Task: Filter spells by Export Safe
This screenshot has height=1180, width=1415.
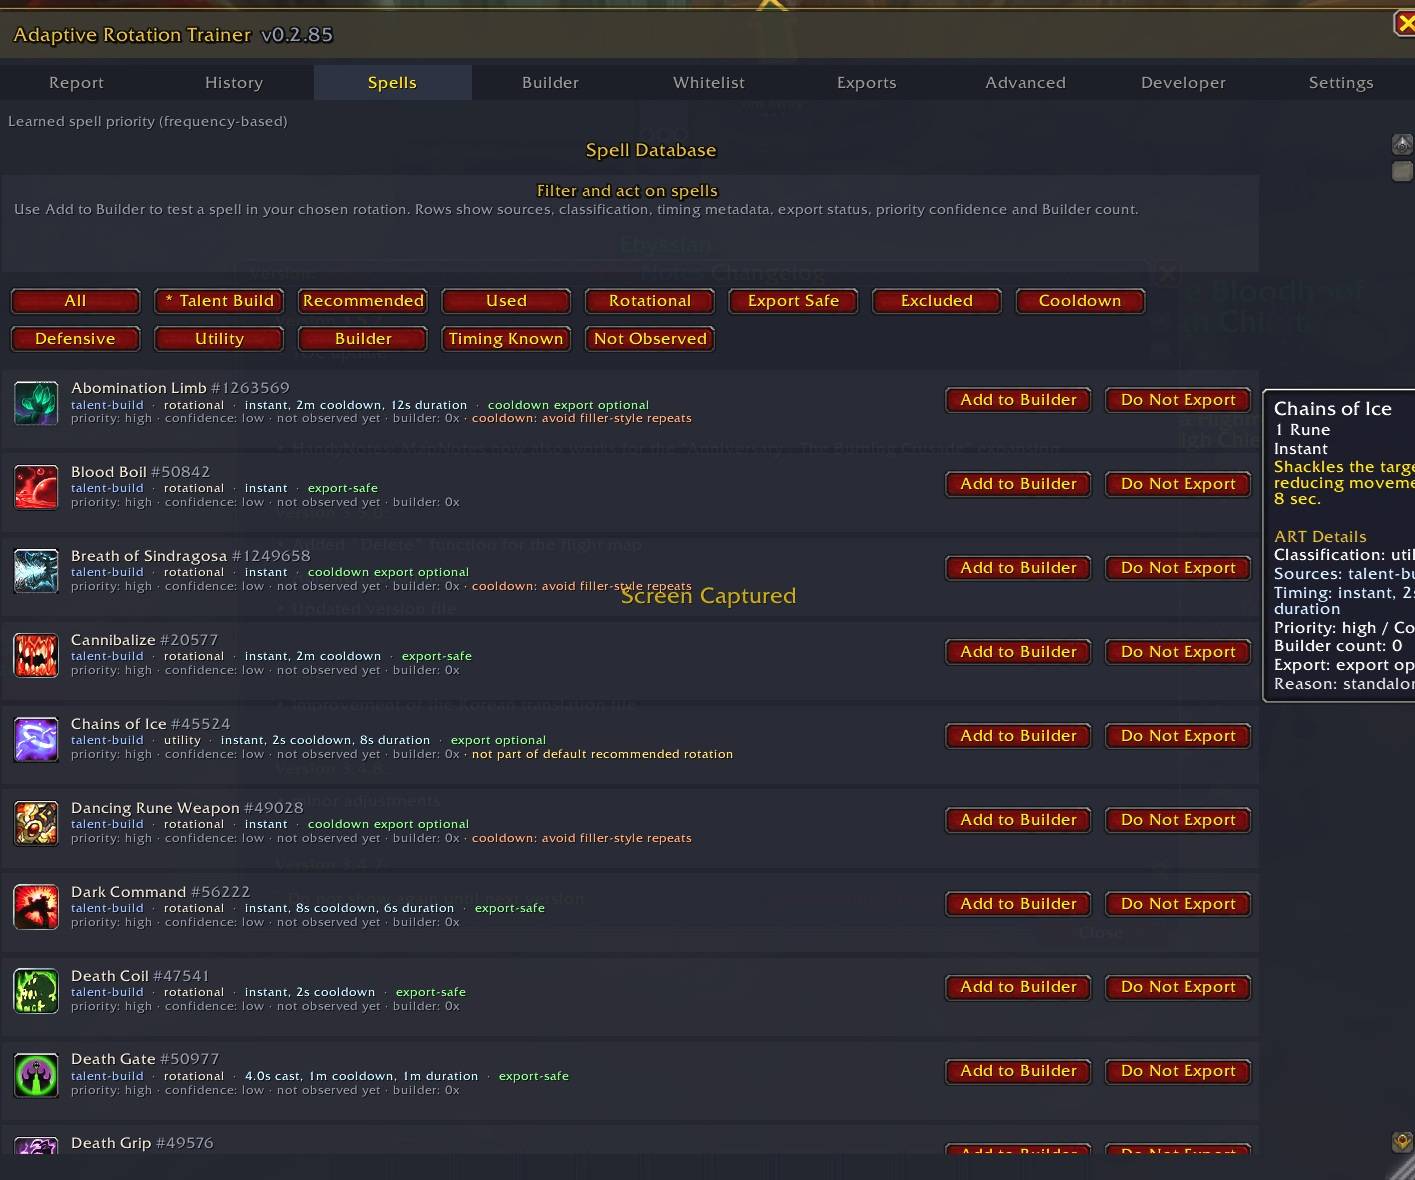Action: click(x=793, y=301)
